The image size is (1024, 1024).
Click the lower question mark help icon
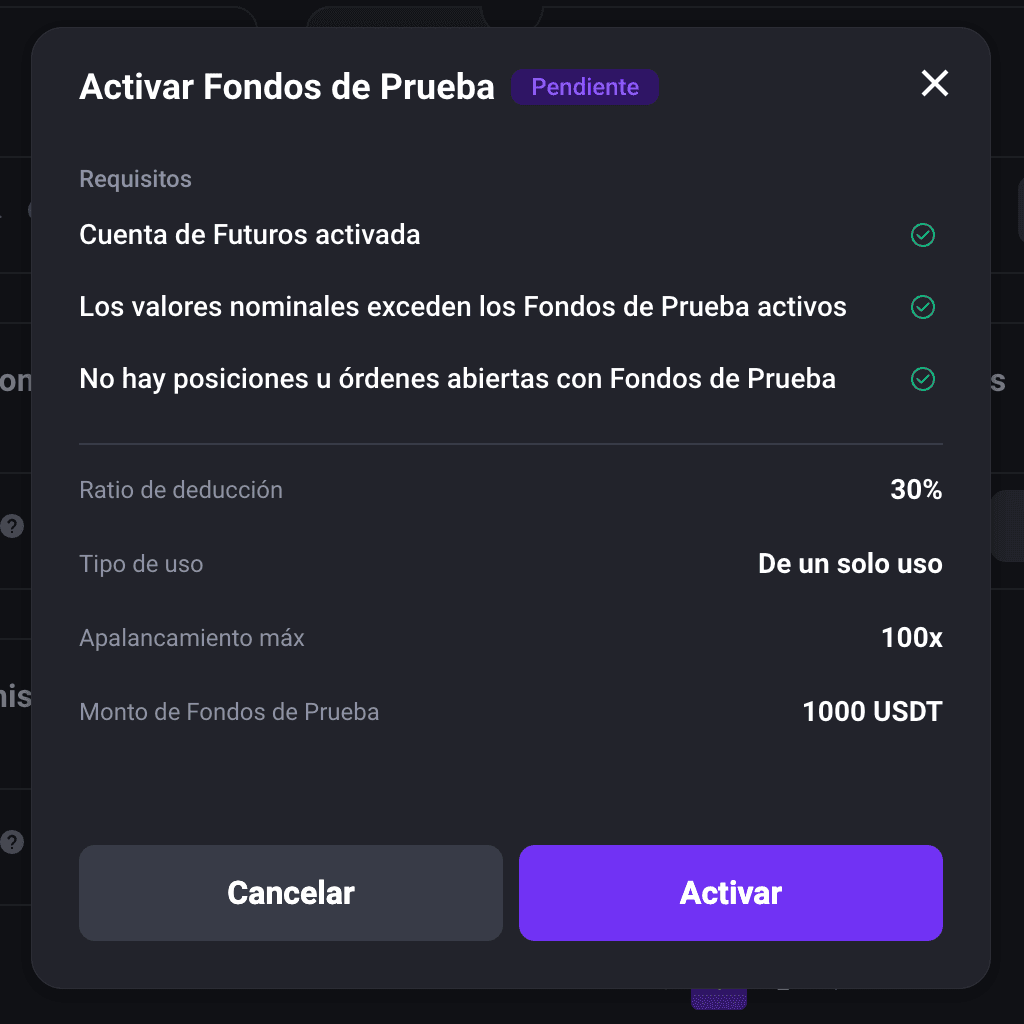coord(12,842)
